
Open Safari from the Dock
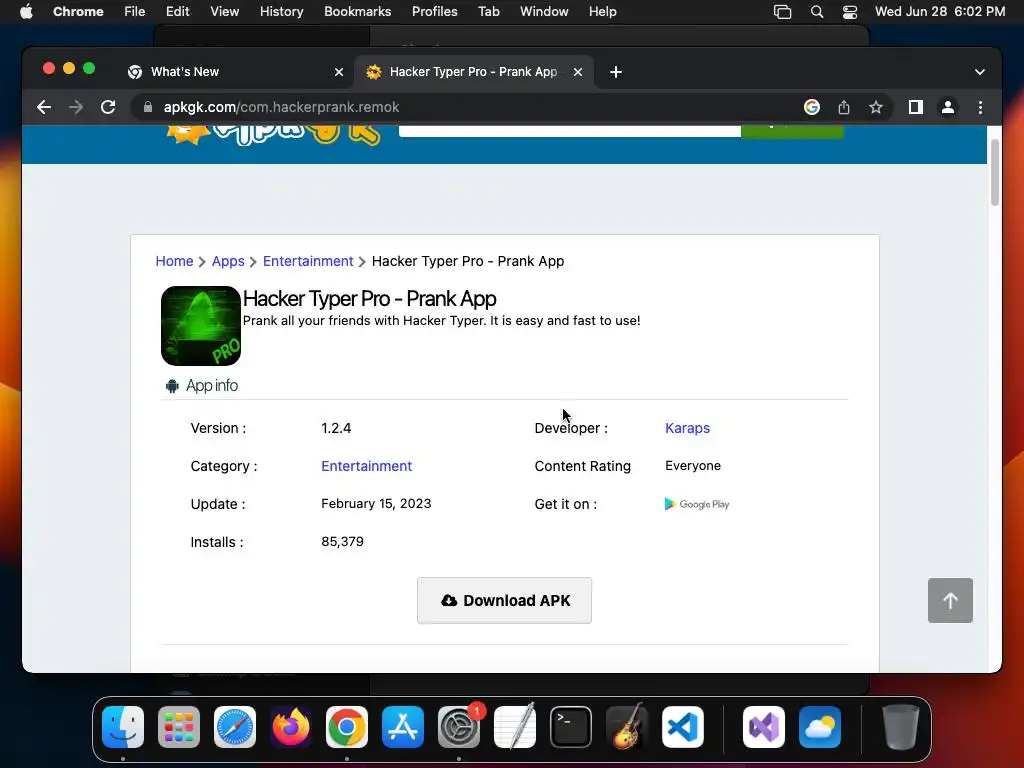235,727
